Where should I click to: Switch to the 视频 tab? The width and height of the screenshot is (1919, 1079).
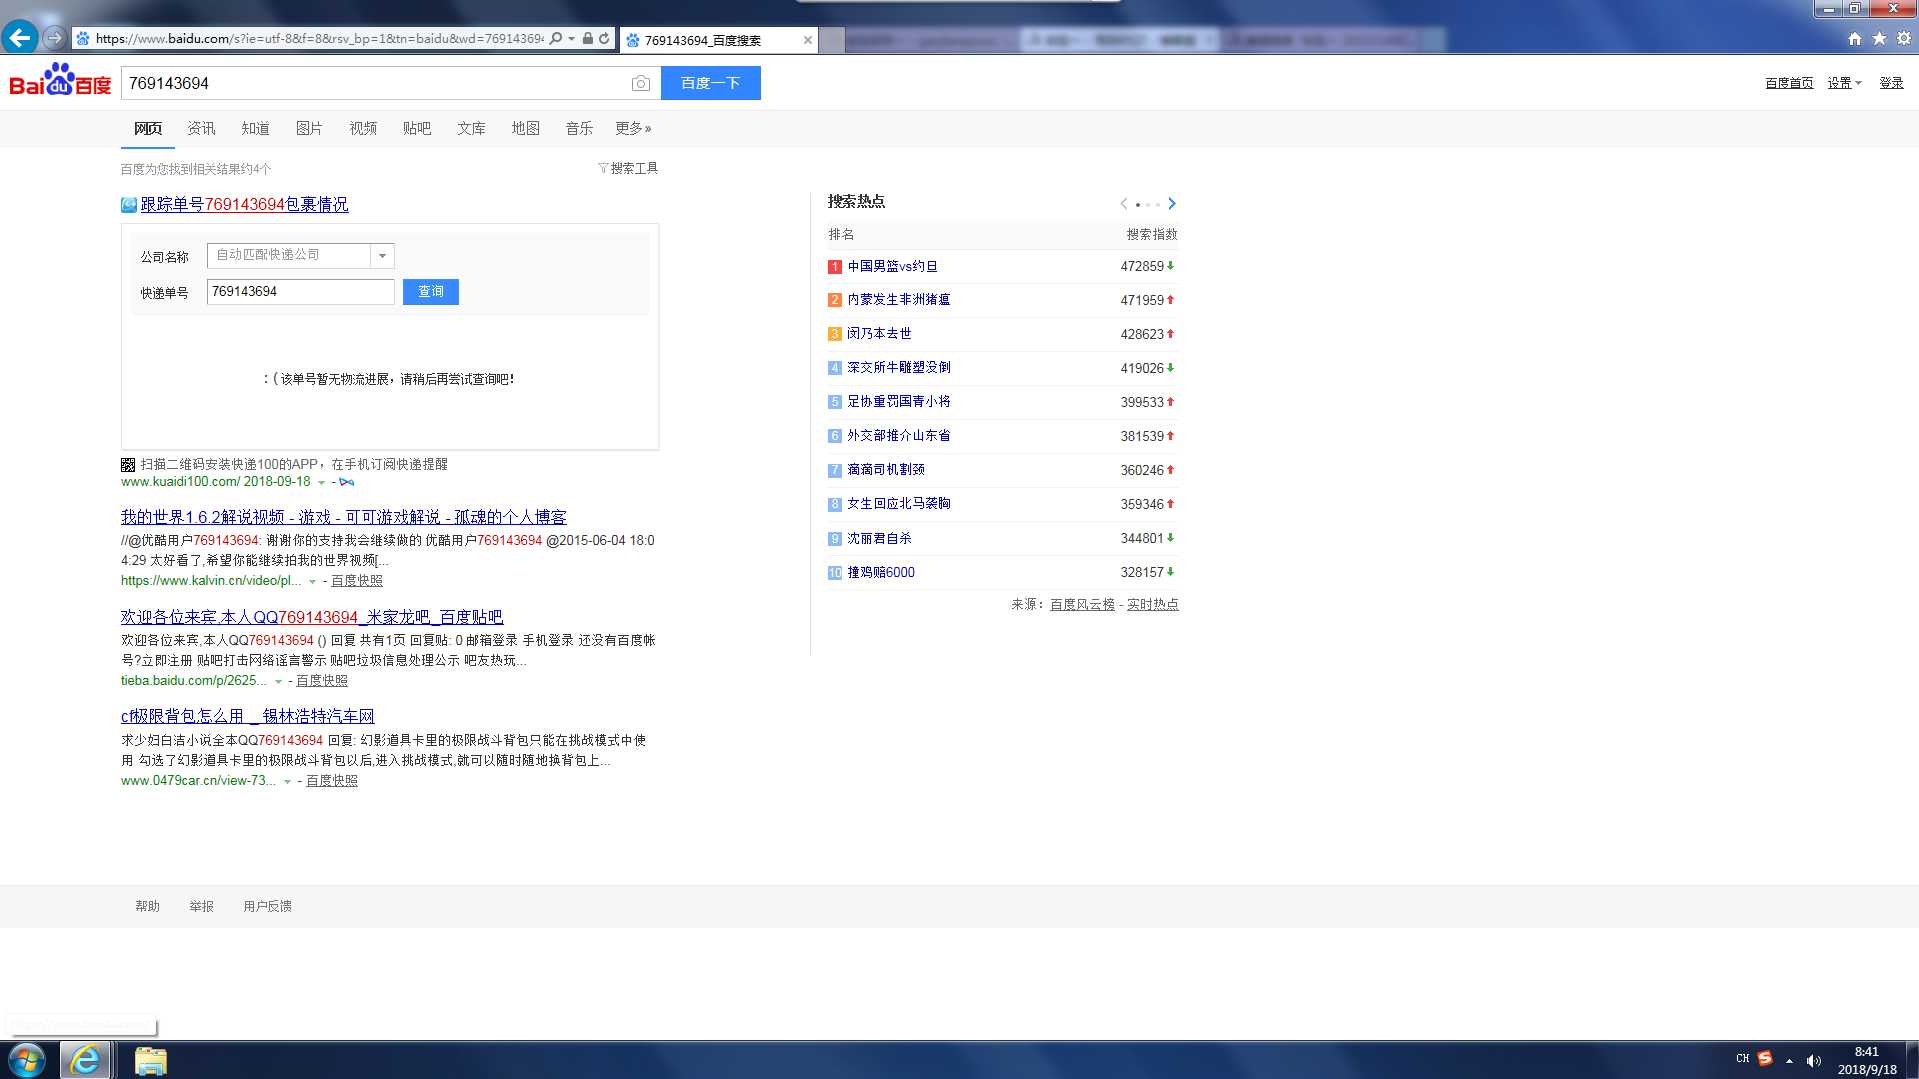coord(363,128)
